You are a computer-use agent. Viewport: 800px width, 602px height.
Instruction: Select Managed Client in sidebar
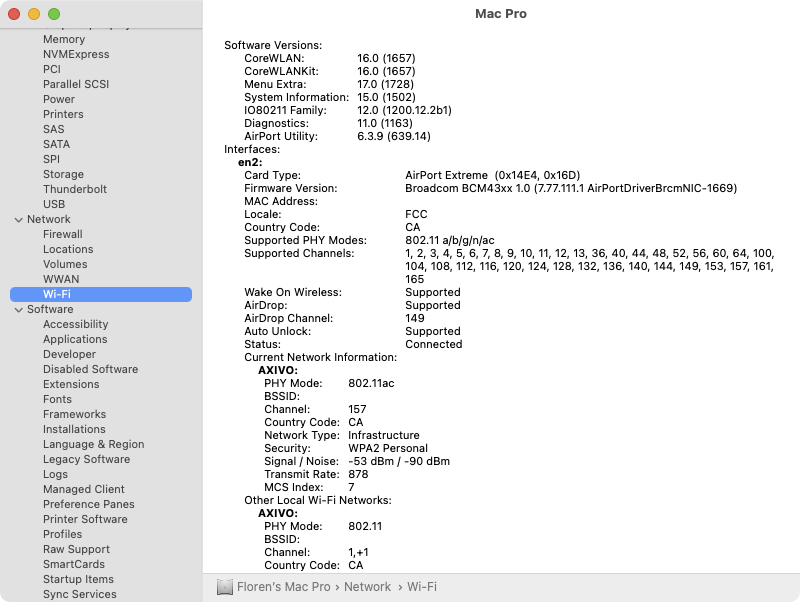(x=84, y=489)
